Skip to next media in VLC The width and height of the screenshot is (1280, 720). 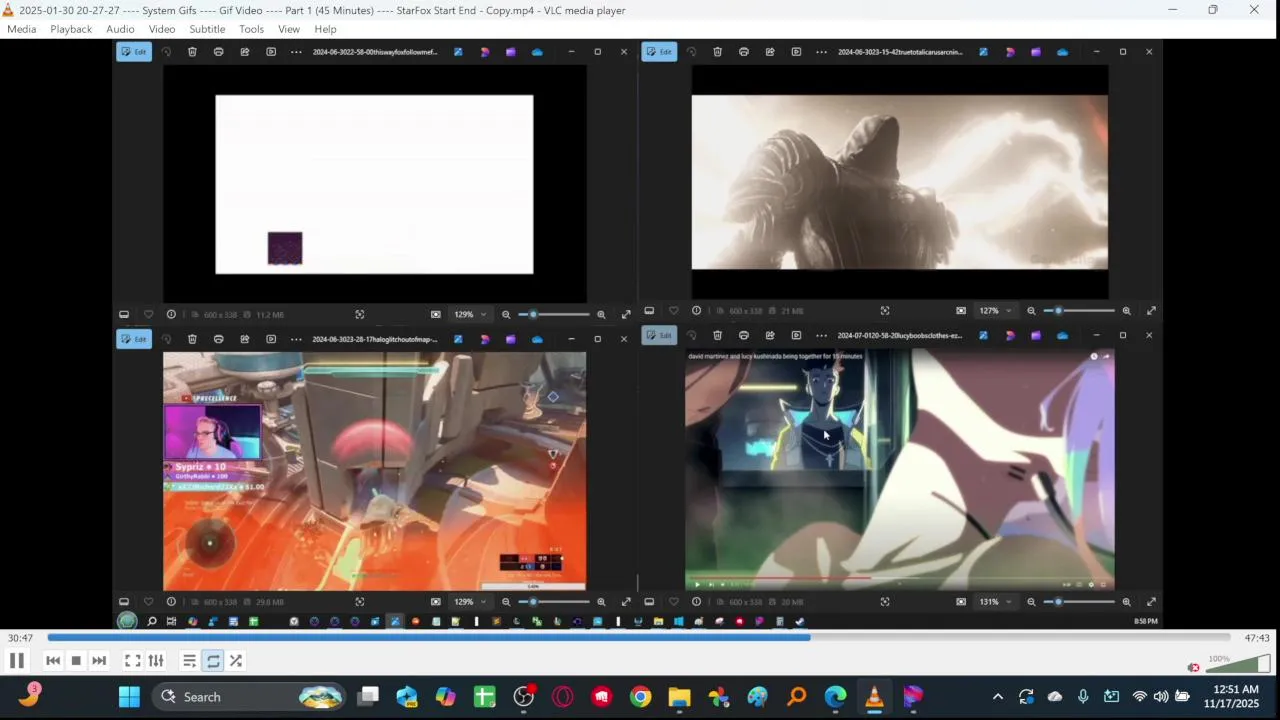point(99,661)
